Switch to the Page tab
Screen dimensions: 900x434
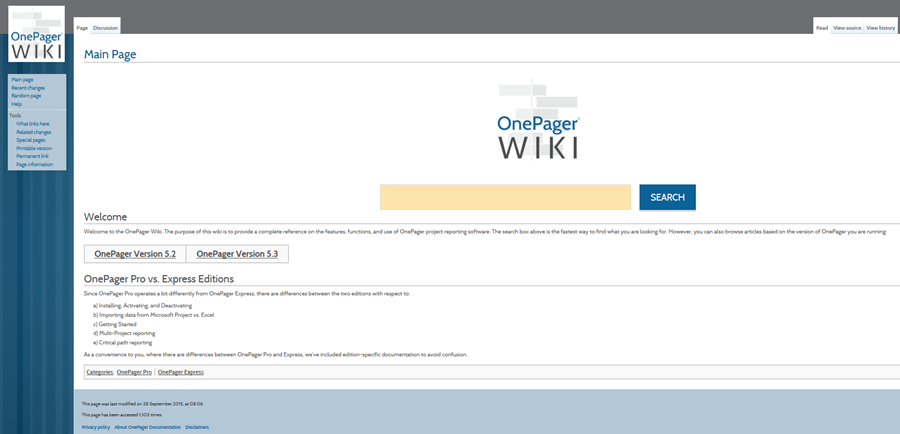point(82,28)
